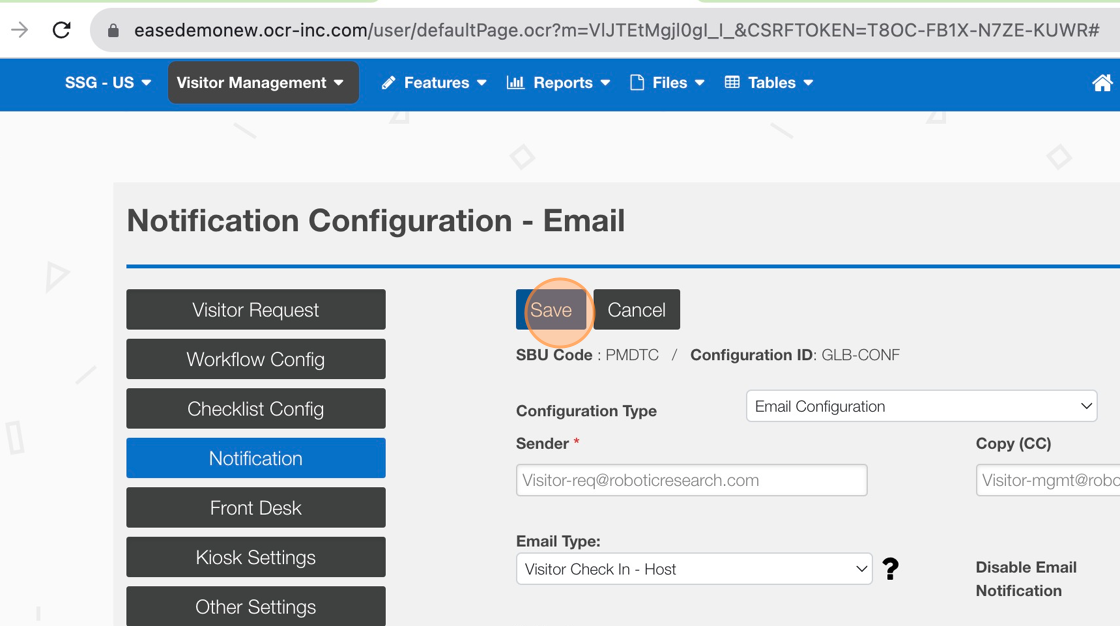Cancel the configuration changes
Image resolution: width=1120 pixels, height=626 pixels.
(636, 310)
